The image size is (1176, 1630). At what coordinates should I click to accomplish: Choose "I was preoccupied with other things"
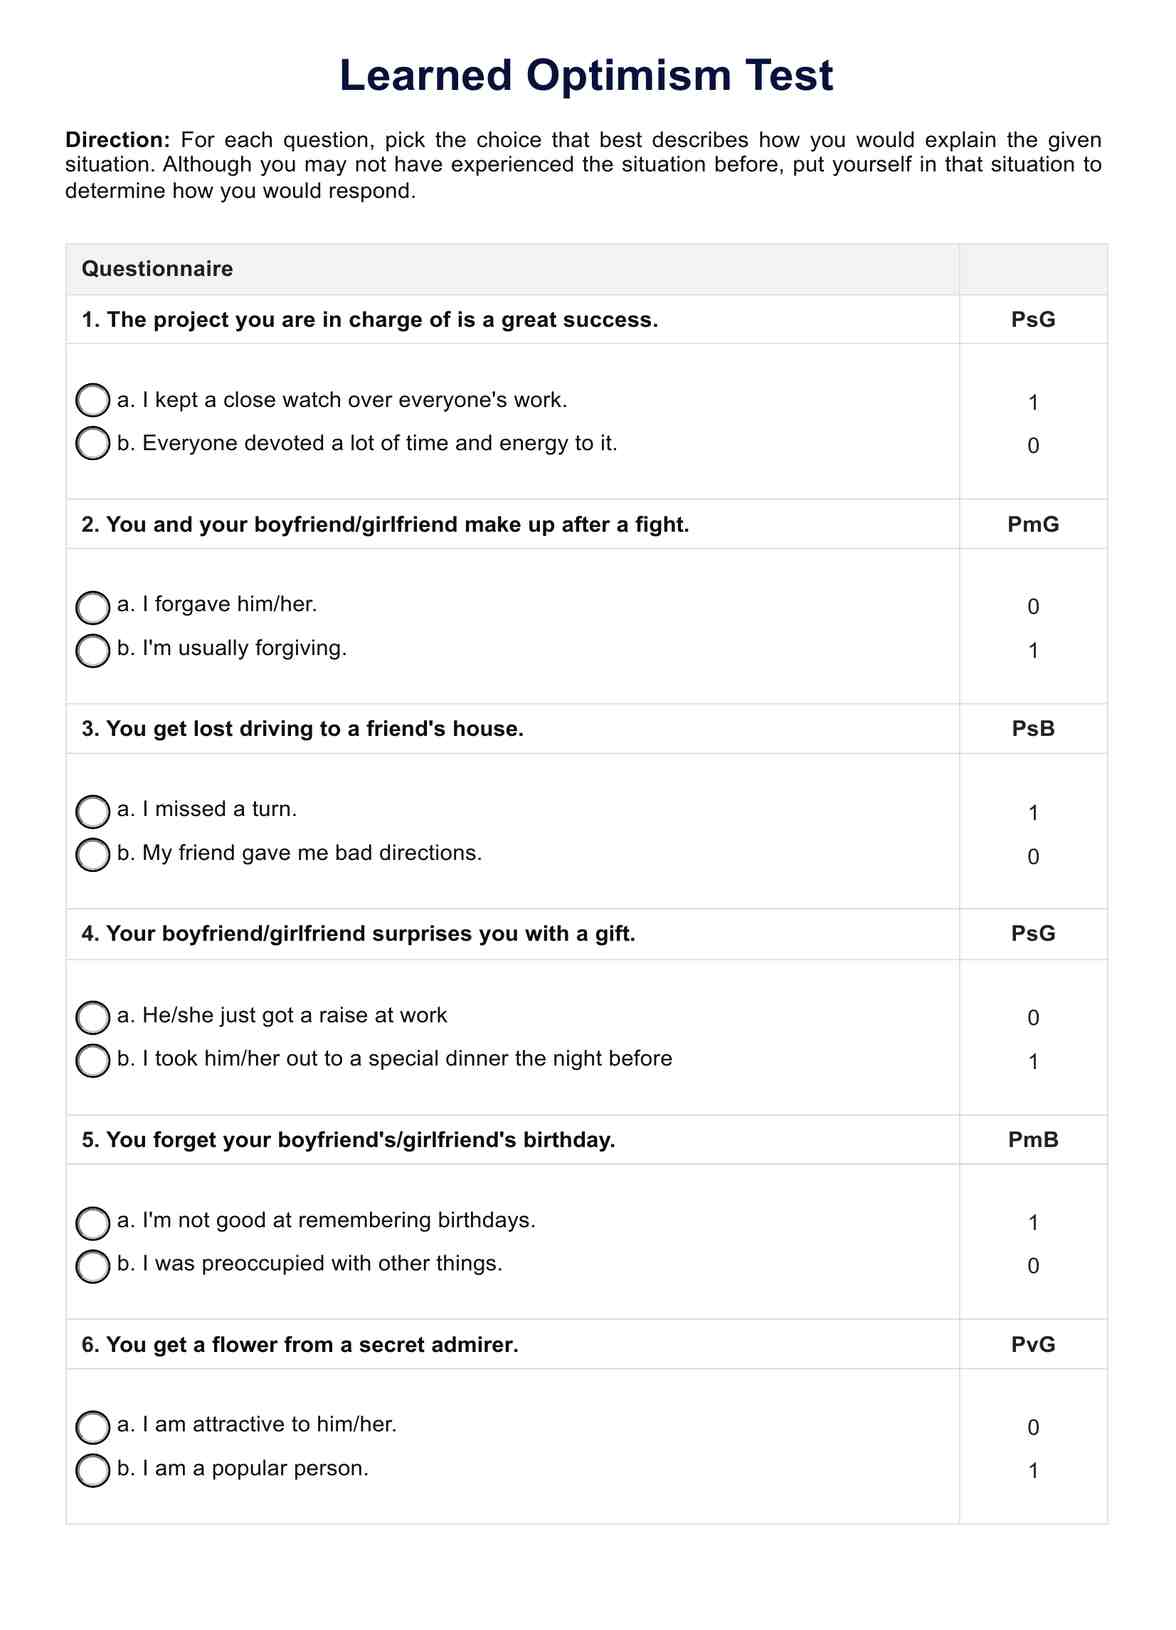point(93,1266)
